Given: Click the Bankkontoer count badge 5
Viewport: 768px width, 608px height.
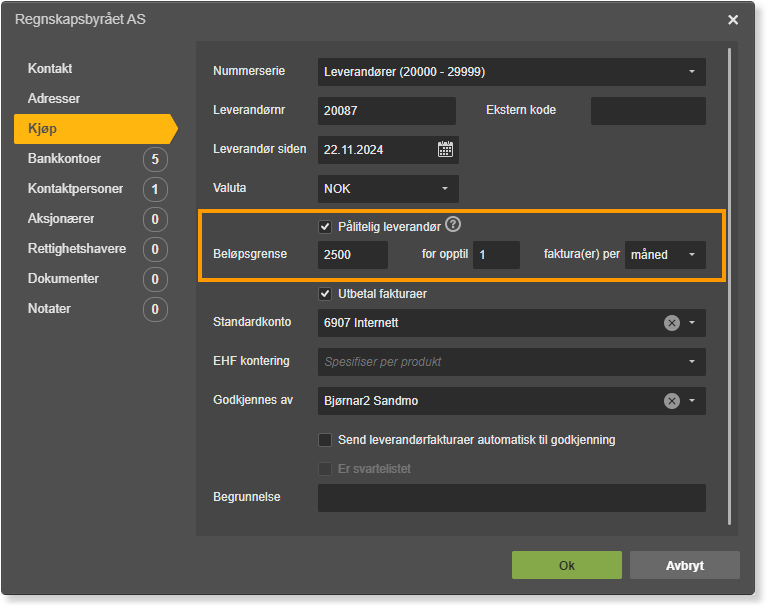Looking at the screenshot, I should click(x=155, y=159).
